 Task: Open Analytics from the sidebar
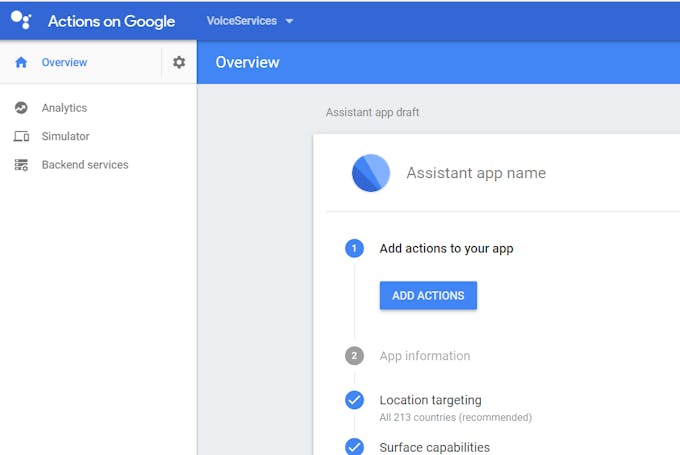(64, 108)
